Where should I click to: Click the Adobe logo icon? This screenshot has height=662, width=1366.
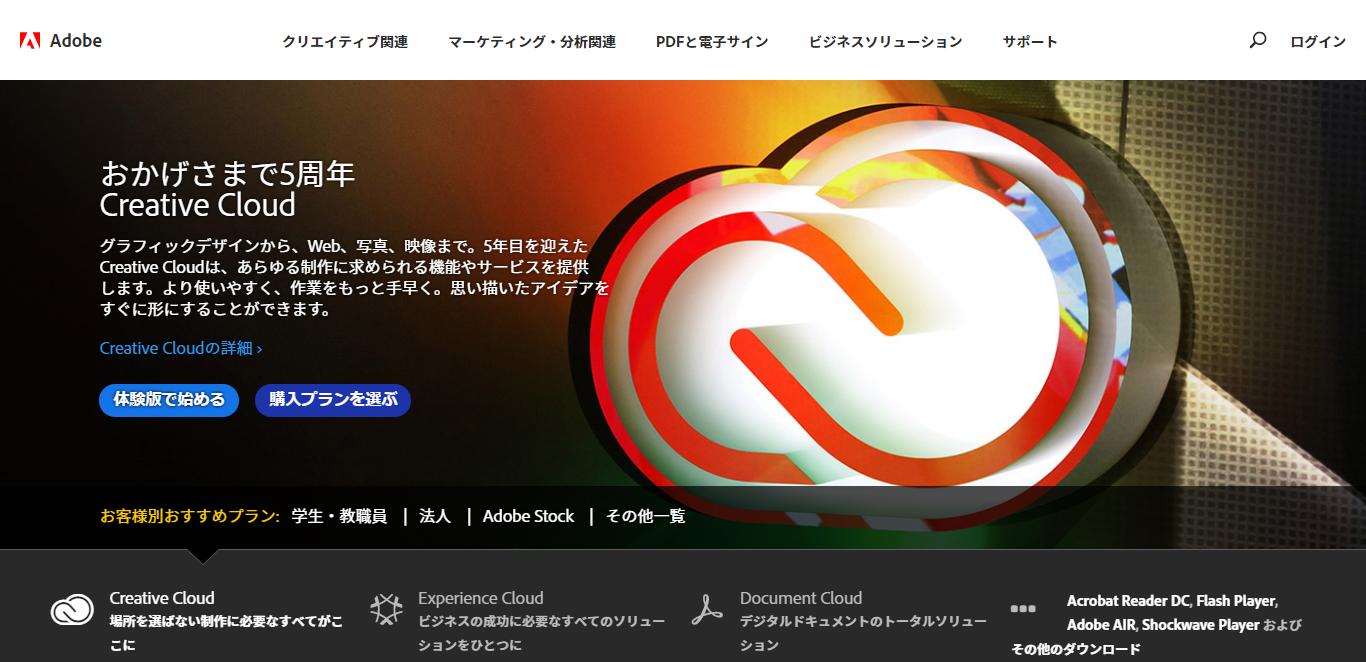30,41
